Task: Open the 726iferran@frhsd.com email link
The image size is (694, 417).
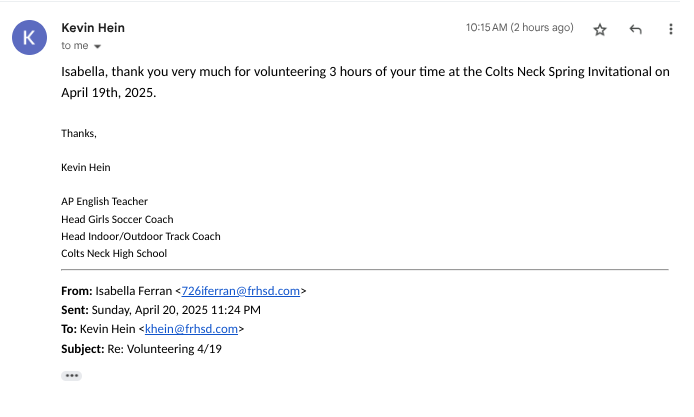Action: pos(240,291)
